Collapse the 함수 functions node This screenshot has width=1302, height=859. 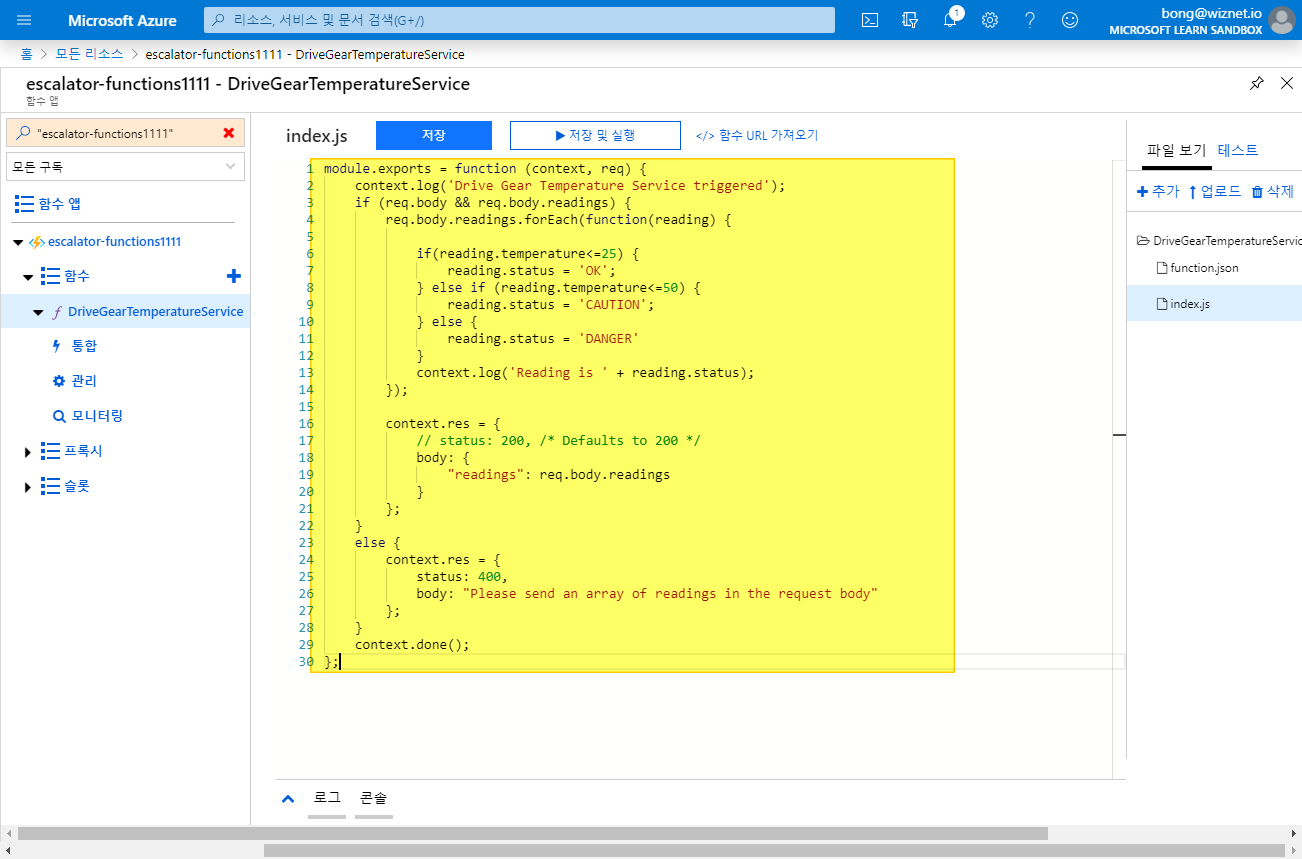point(28,276)
